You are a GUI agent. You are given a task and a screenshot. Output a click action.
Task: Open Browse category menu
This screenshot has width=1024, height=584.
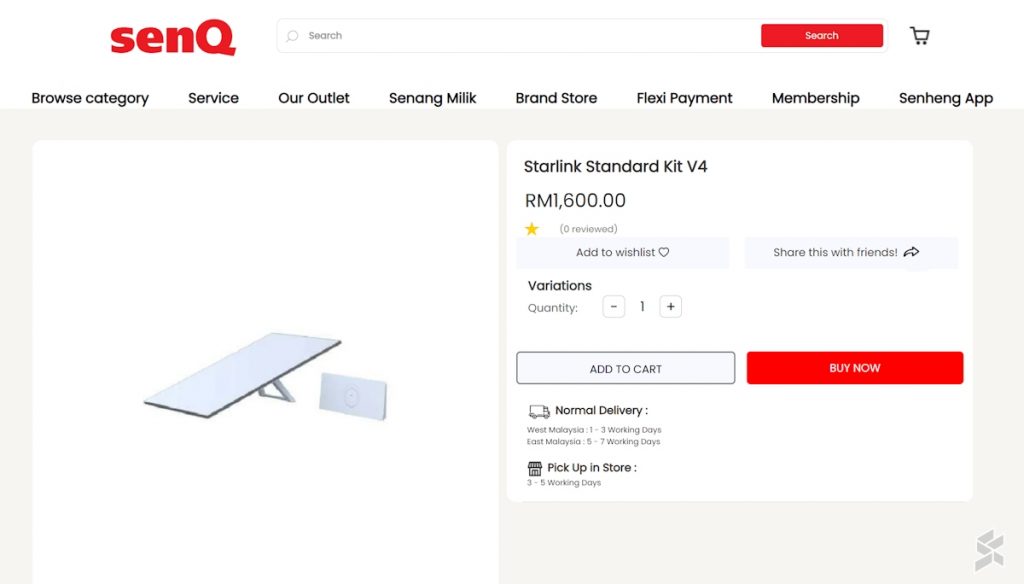90,98
